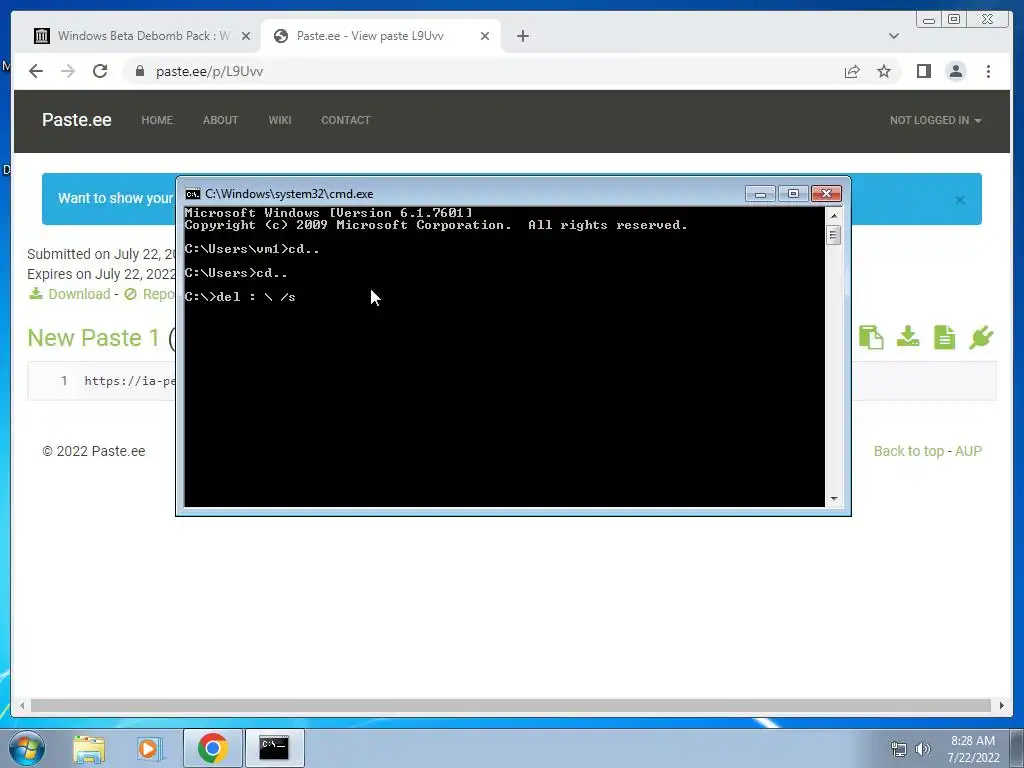Click the green download icon
The image size is (1024, 768).
(x=908, y=338)
